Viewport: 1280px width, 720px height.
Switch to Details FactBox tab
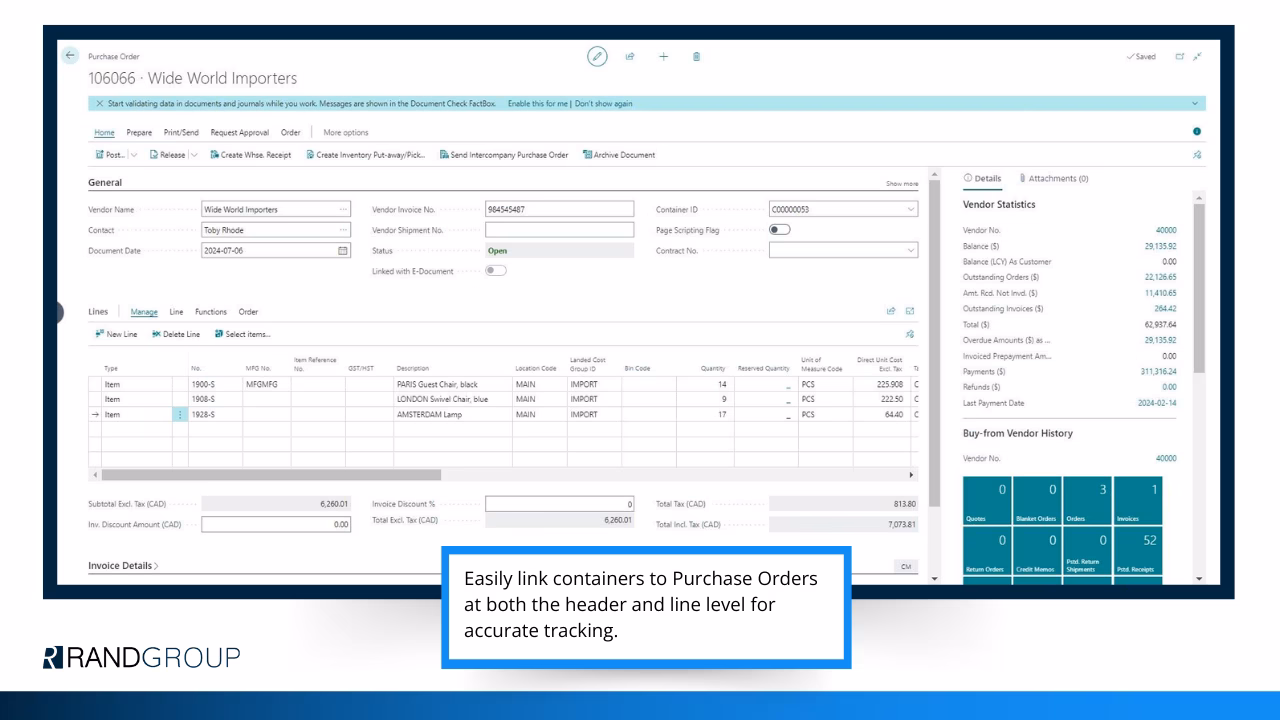981,178
